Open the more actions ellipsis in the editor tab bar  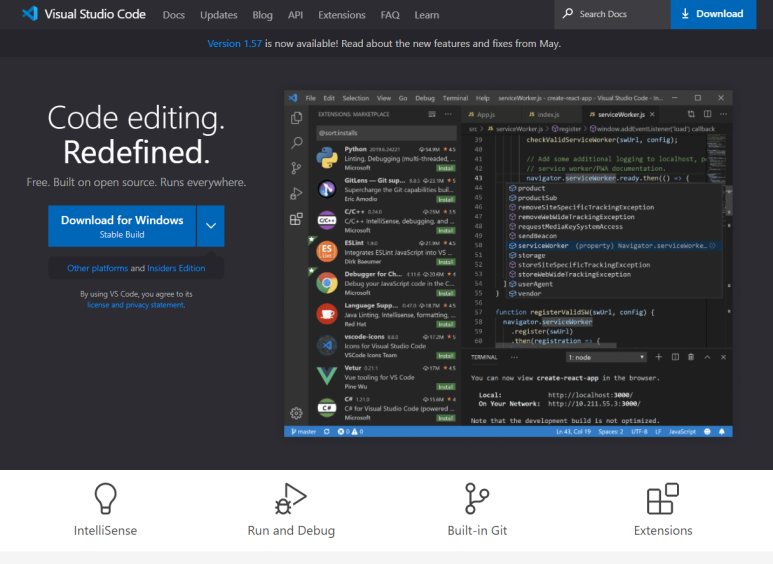pos(723,114)
